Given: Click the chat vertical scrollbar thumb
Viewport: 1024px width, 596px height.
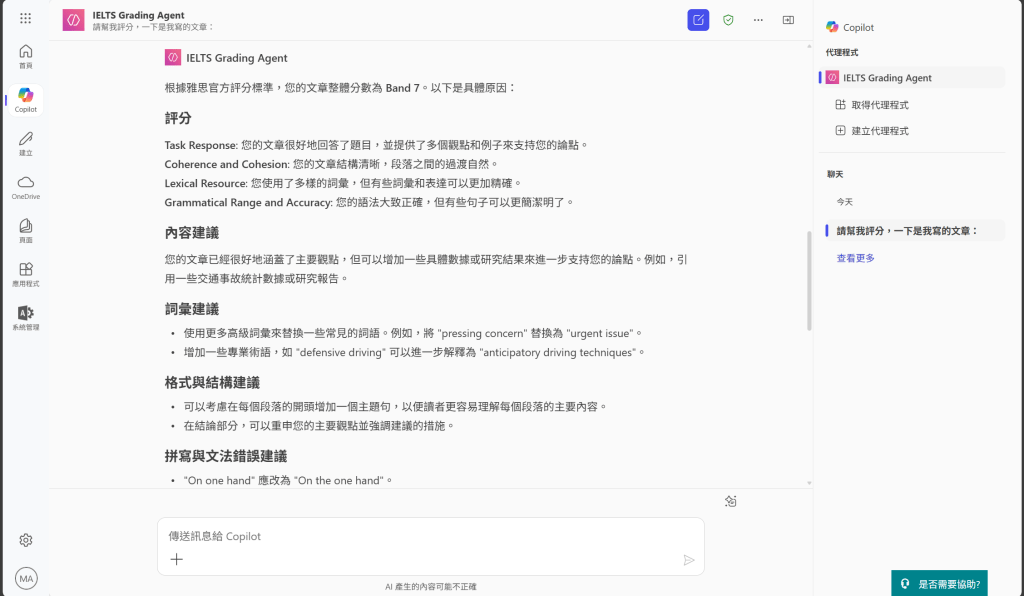Looking at the screenshot, I should [x=809, y=281].
